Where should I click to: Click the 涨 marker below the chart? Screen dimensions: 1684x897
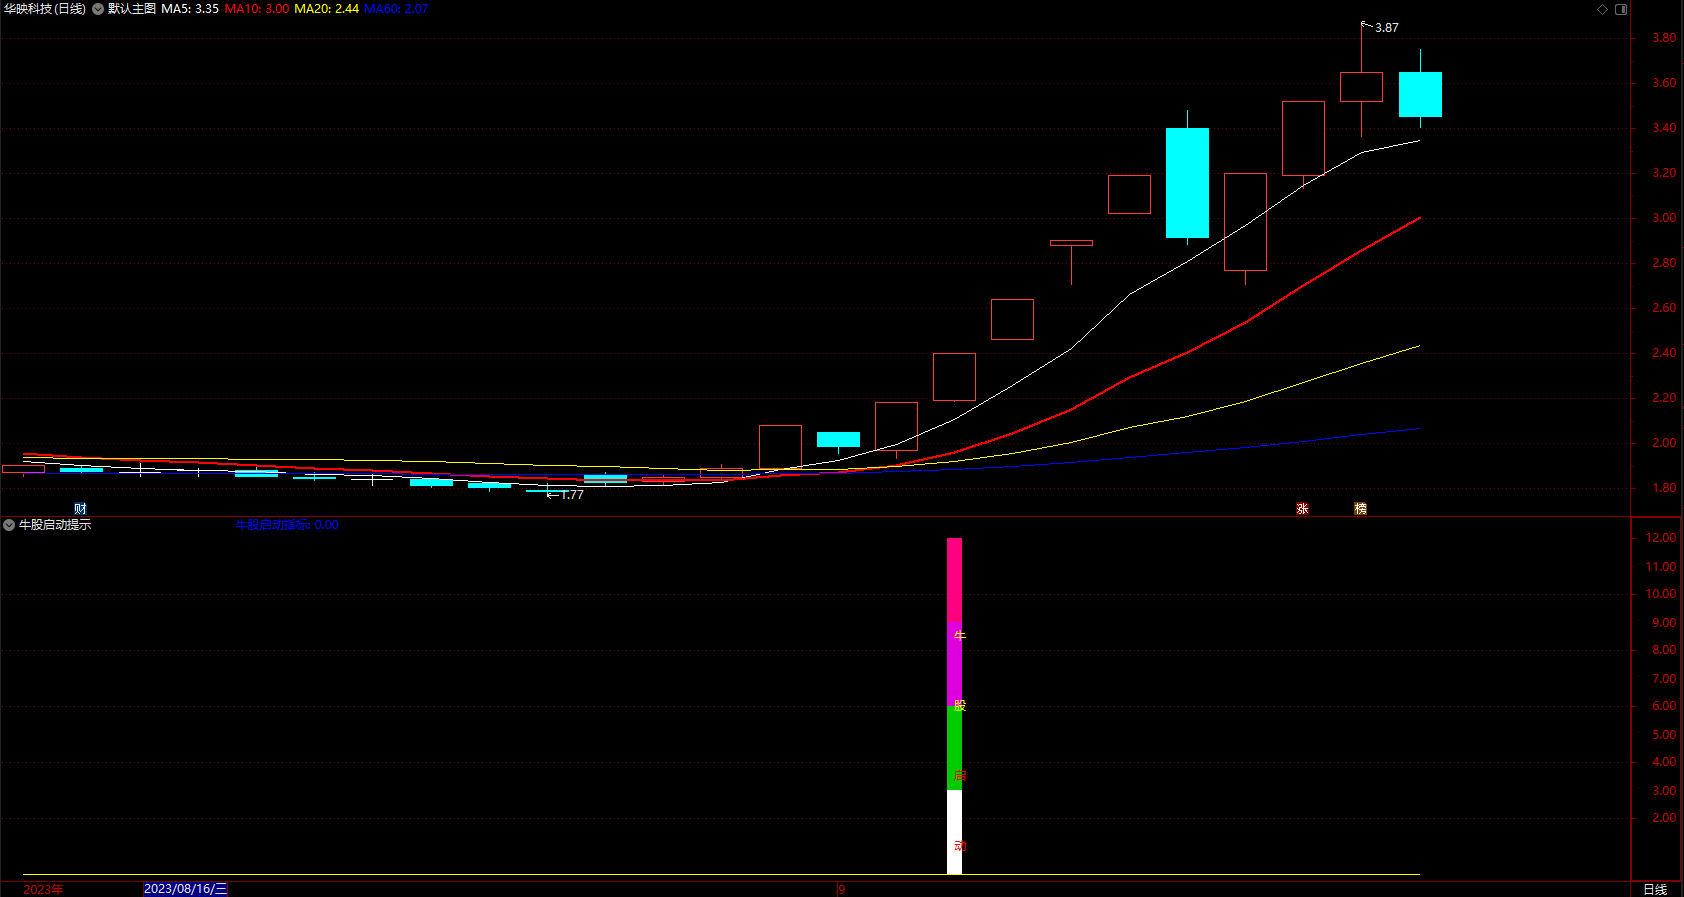[1302, 509]
